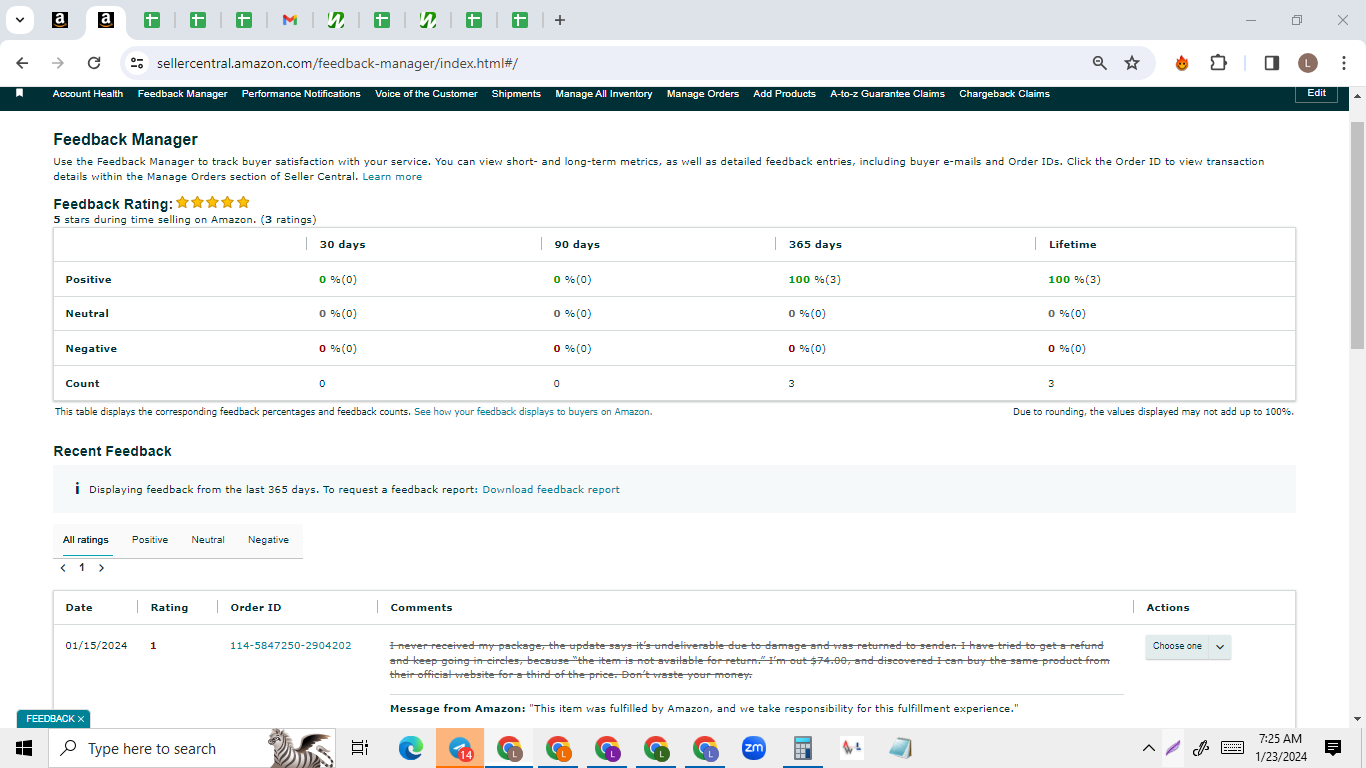This screenshot has width=1366, height=768.
Task: Click the feedback rating stars
Action: tap(213, 203)
